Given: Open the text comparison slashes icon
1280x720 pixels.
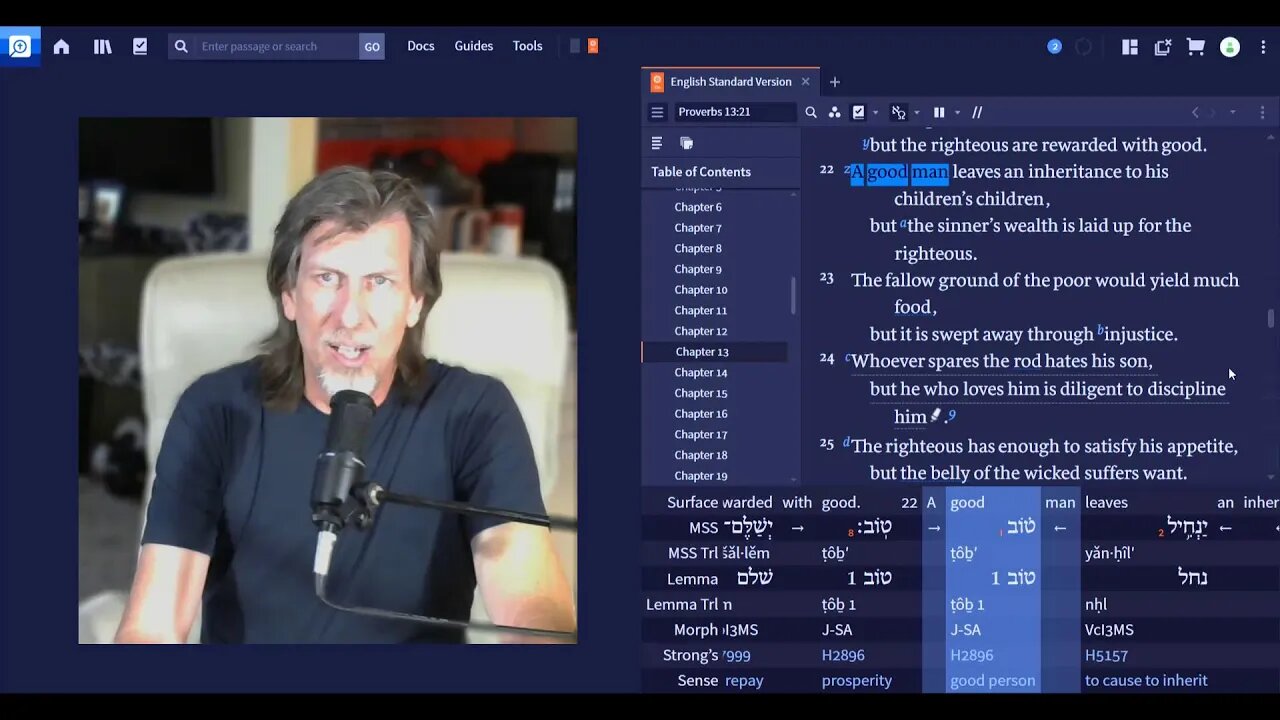Looking at the screenshot, I should 977,112.
